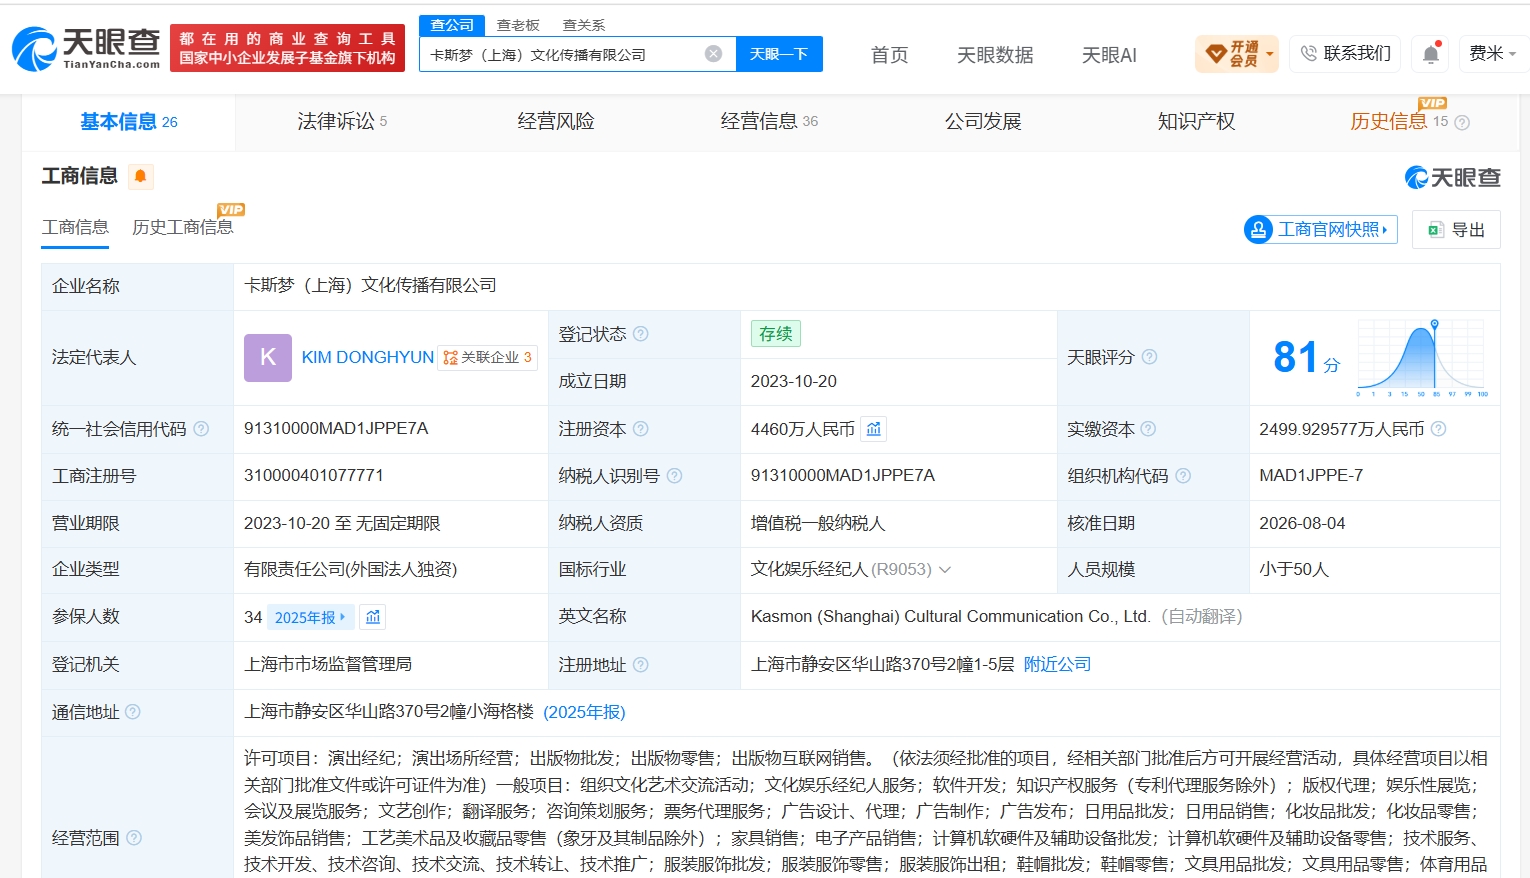Viewport: 1530px width, 878px height.
Task: Expand the 文化娱乐经纪人 industry chevron
Action: 945,570
